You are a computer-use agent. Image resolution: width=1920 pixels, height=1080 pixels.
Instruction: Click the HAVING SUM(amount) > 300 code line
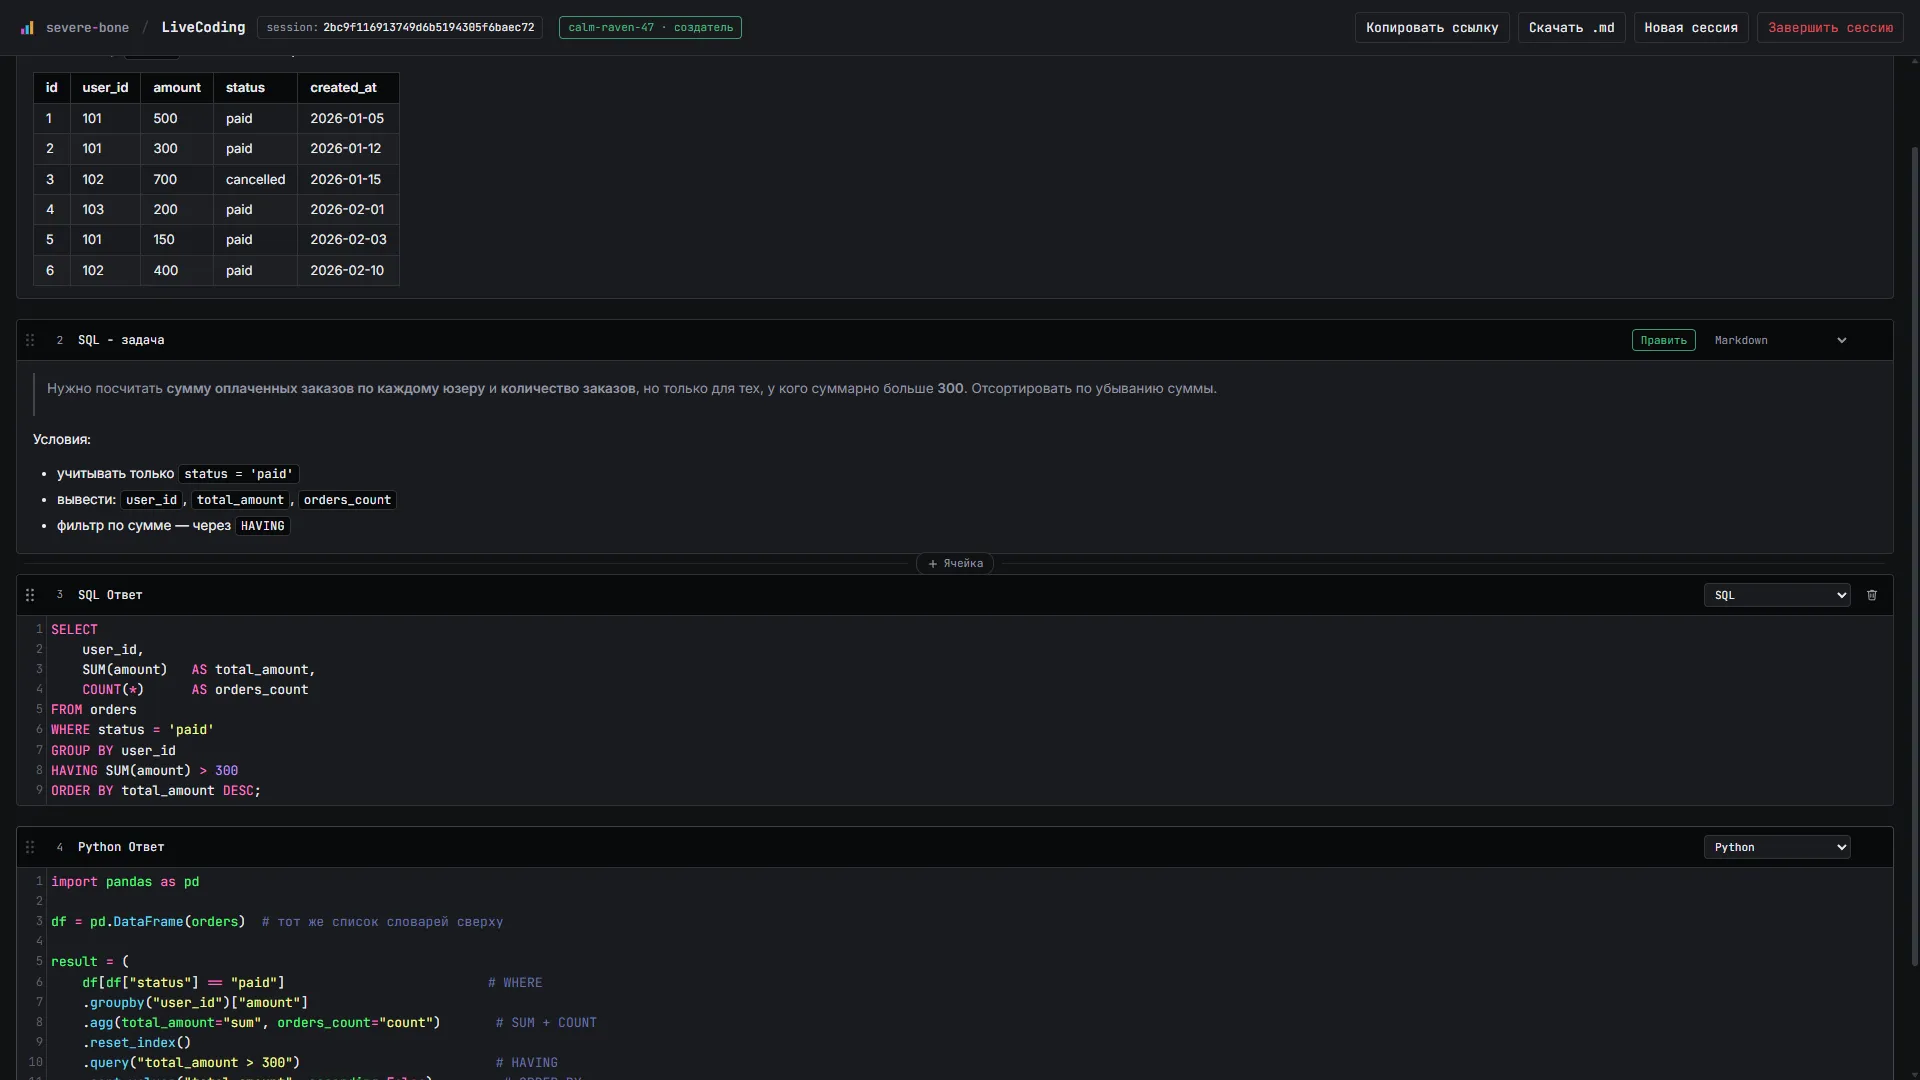tap(145, 771)
